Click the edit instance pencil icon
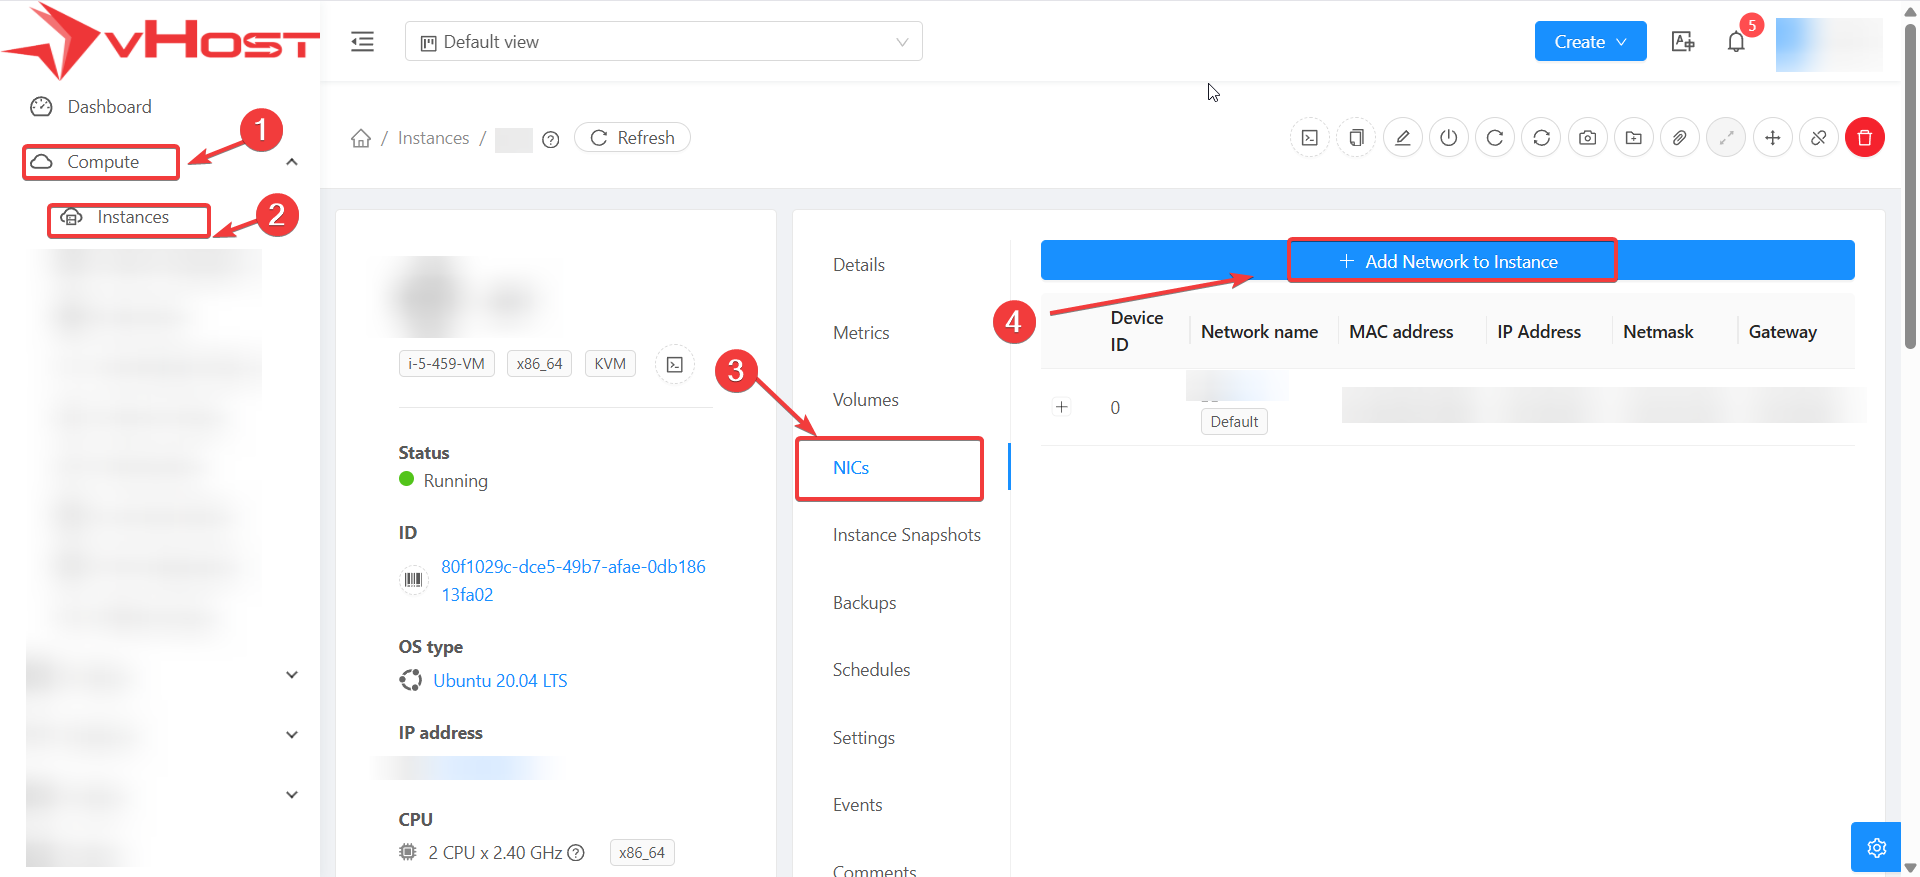The height and width of the screenshot is (877, 1920). 1403,138
